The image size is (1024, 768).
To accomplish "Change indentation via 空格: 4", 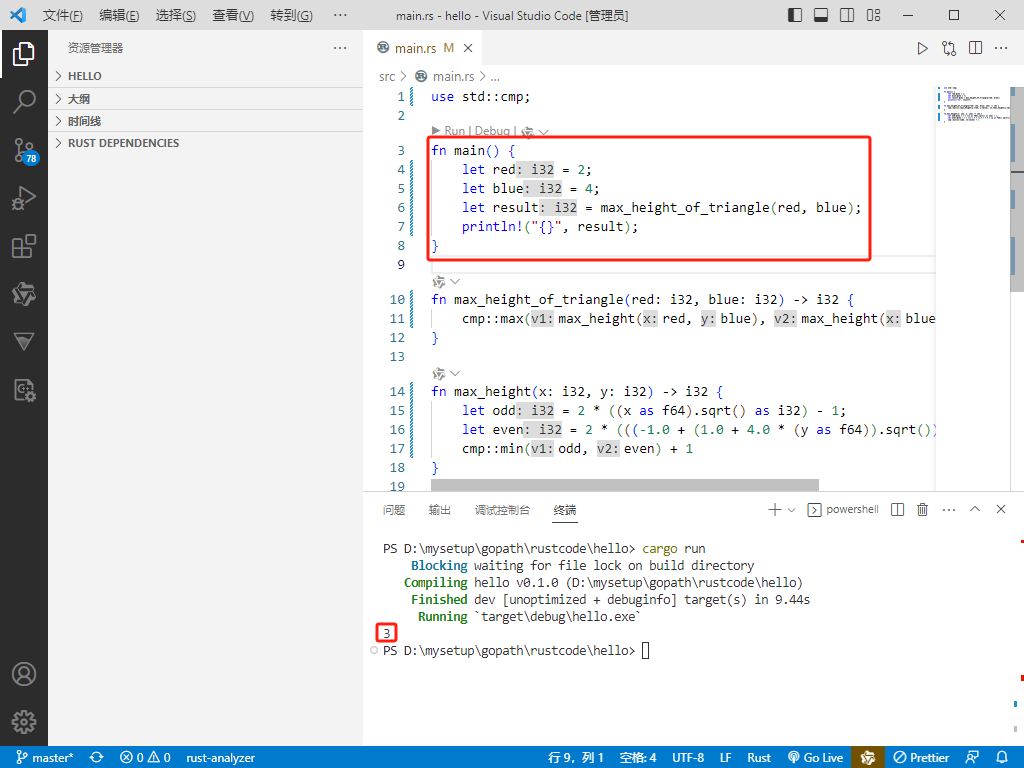I will (638, 758).
